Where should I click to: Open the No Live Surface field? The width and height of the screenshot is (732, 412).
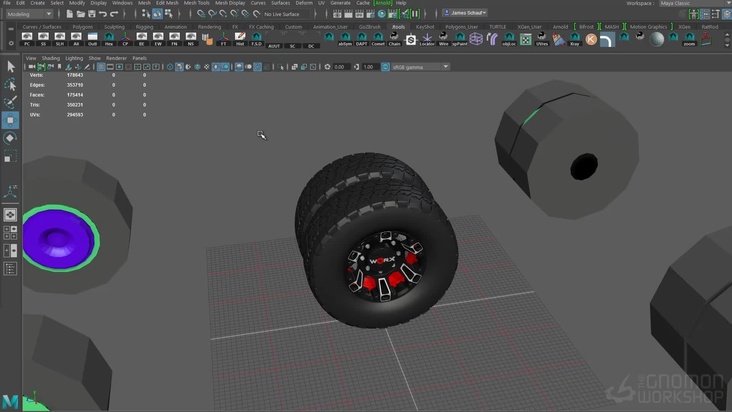[x=288, y=14]
